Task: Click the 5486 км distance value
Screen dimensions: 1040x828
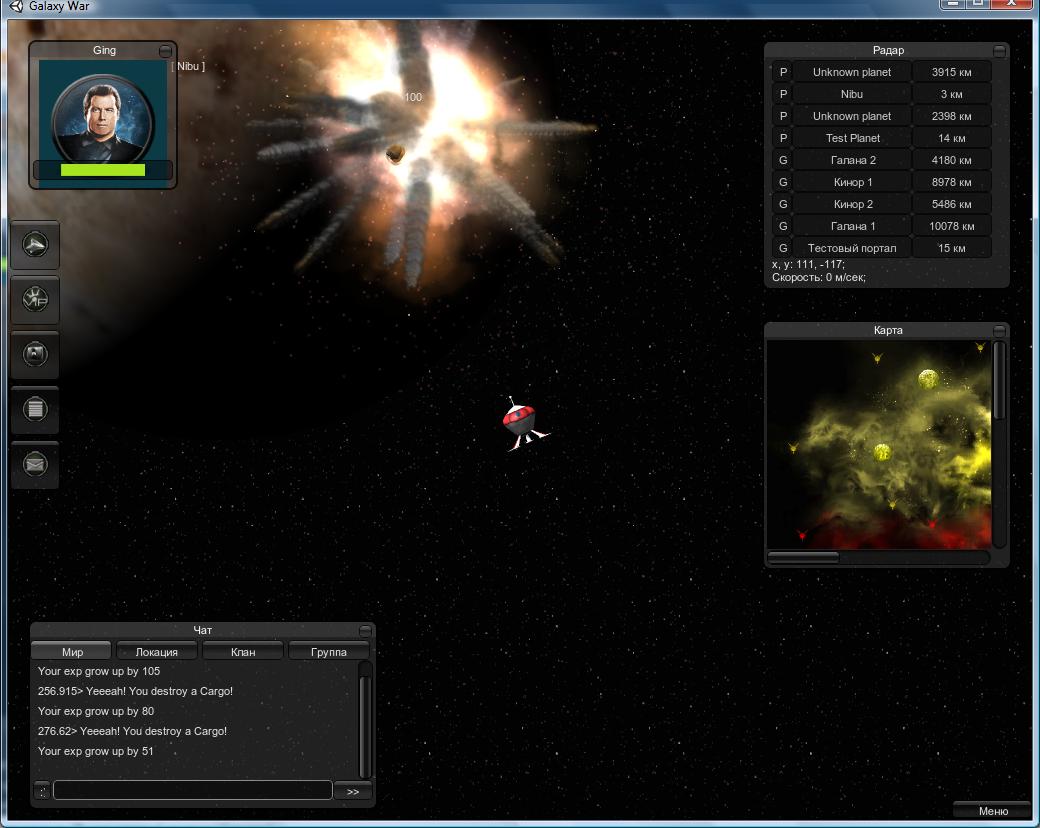Action: point(951,204)
